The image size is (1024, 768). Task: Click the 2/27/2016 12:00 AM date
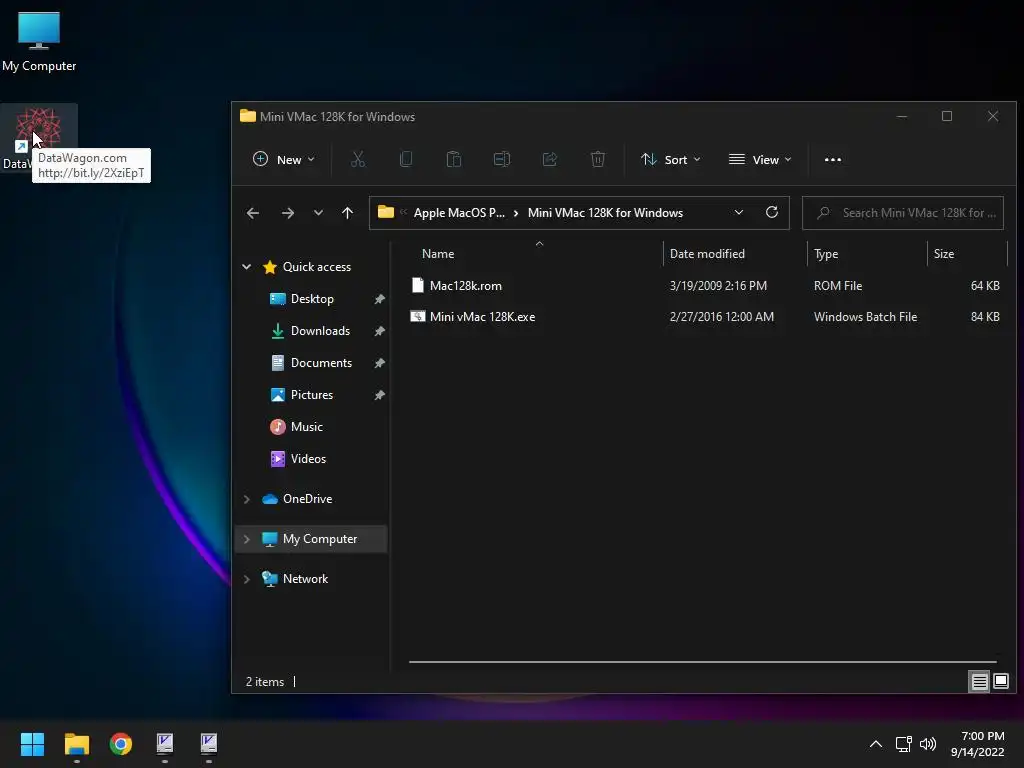click(722, 317)
